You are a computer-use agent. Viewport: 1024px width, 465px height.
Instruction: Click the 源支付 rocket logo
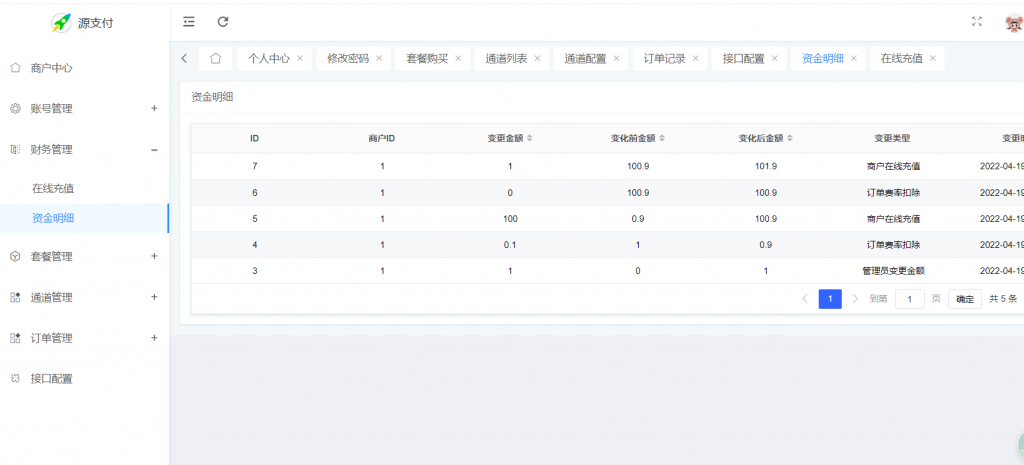point(62,22)
